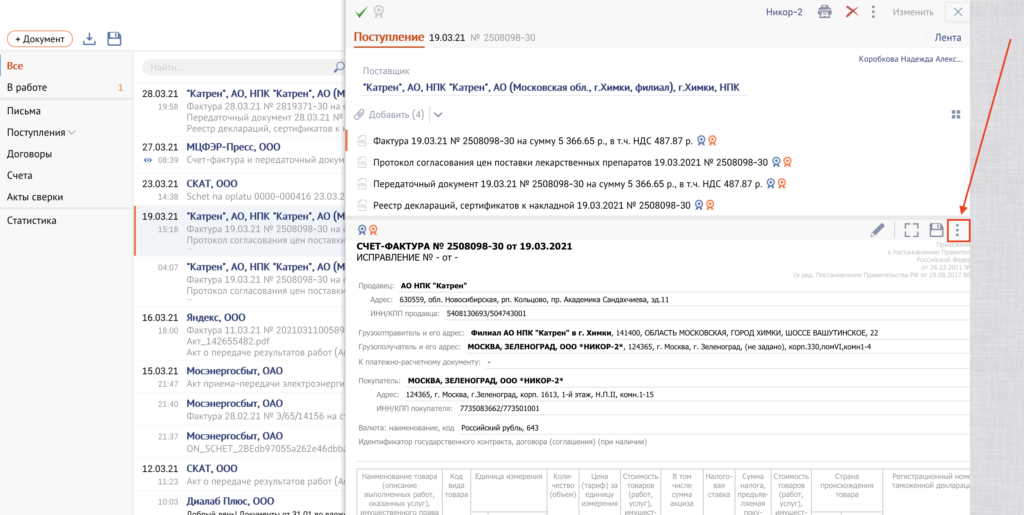Expand the invoice preview to fullscreen
This screenshot has height=515, width=1024.
[911, 230]
